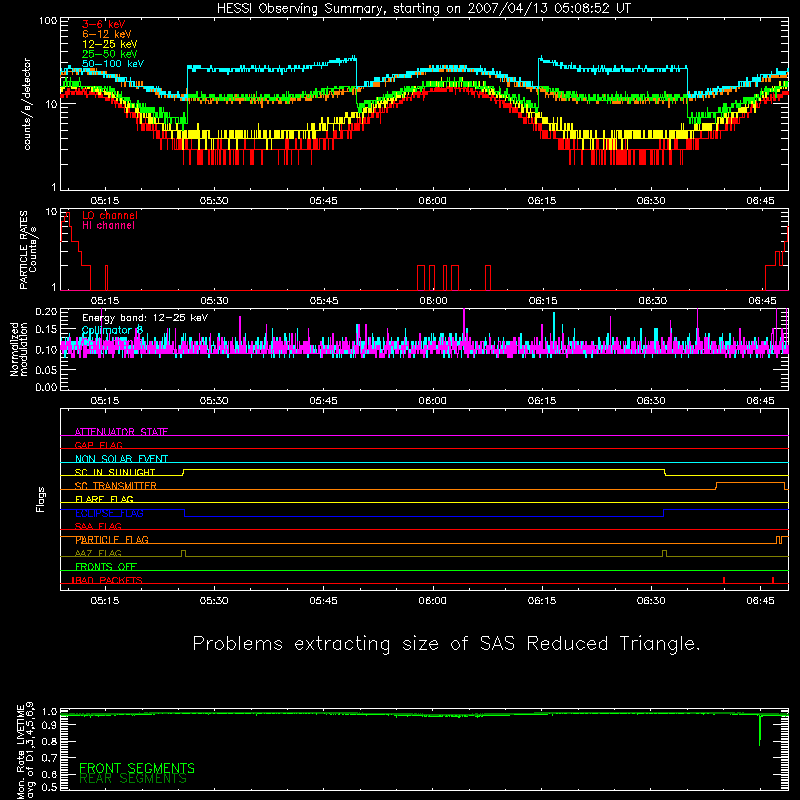Select the yellow "12-25 keV" legend entry
This screenshot has height=800, width=800.
(110, 44)
